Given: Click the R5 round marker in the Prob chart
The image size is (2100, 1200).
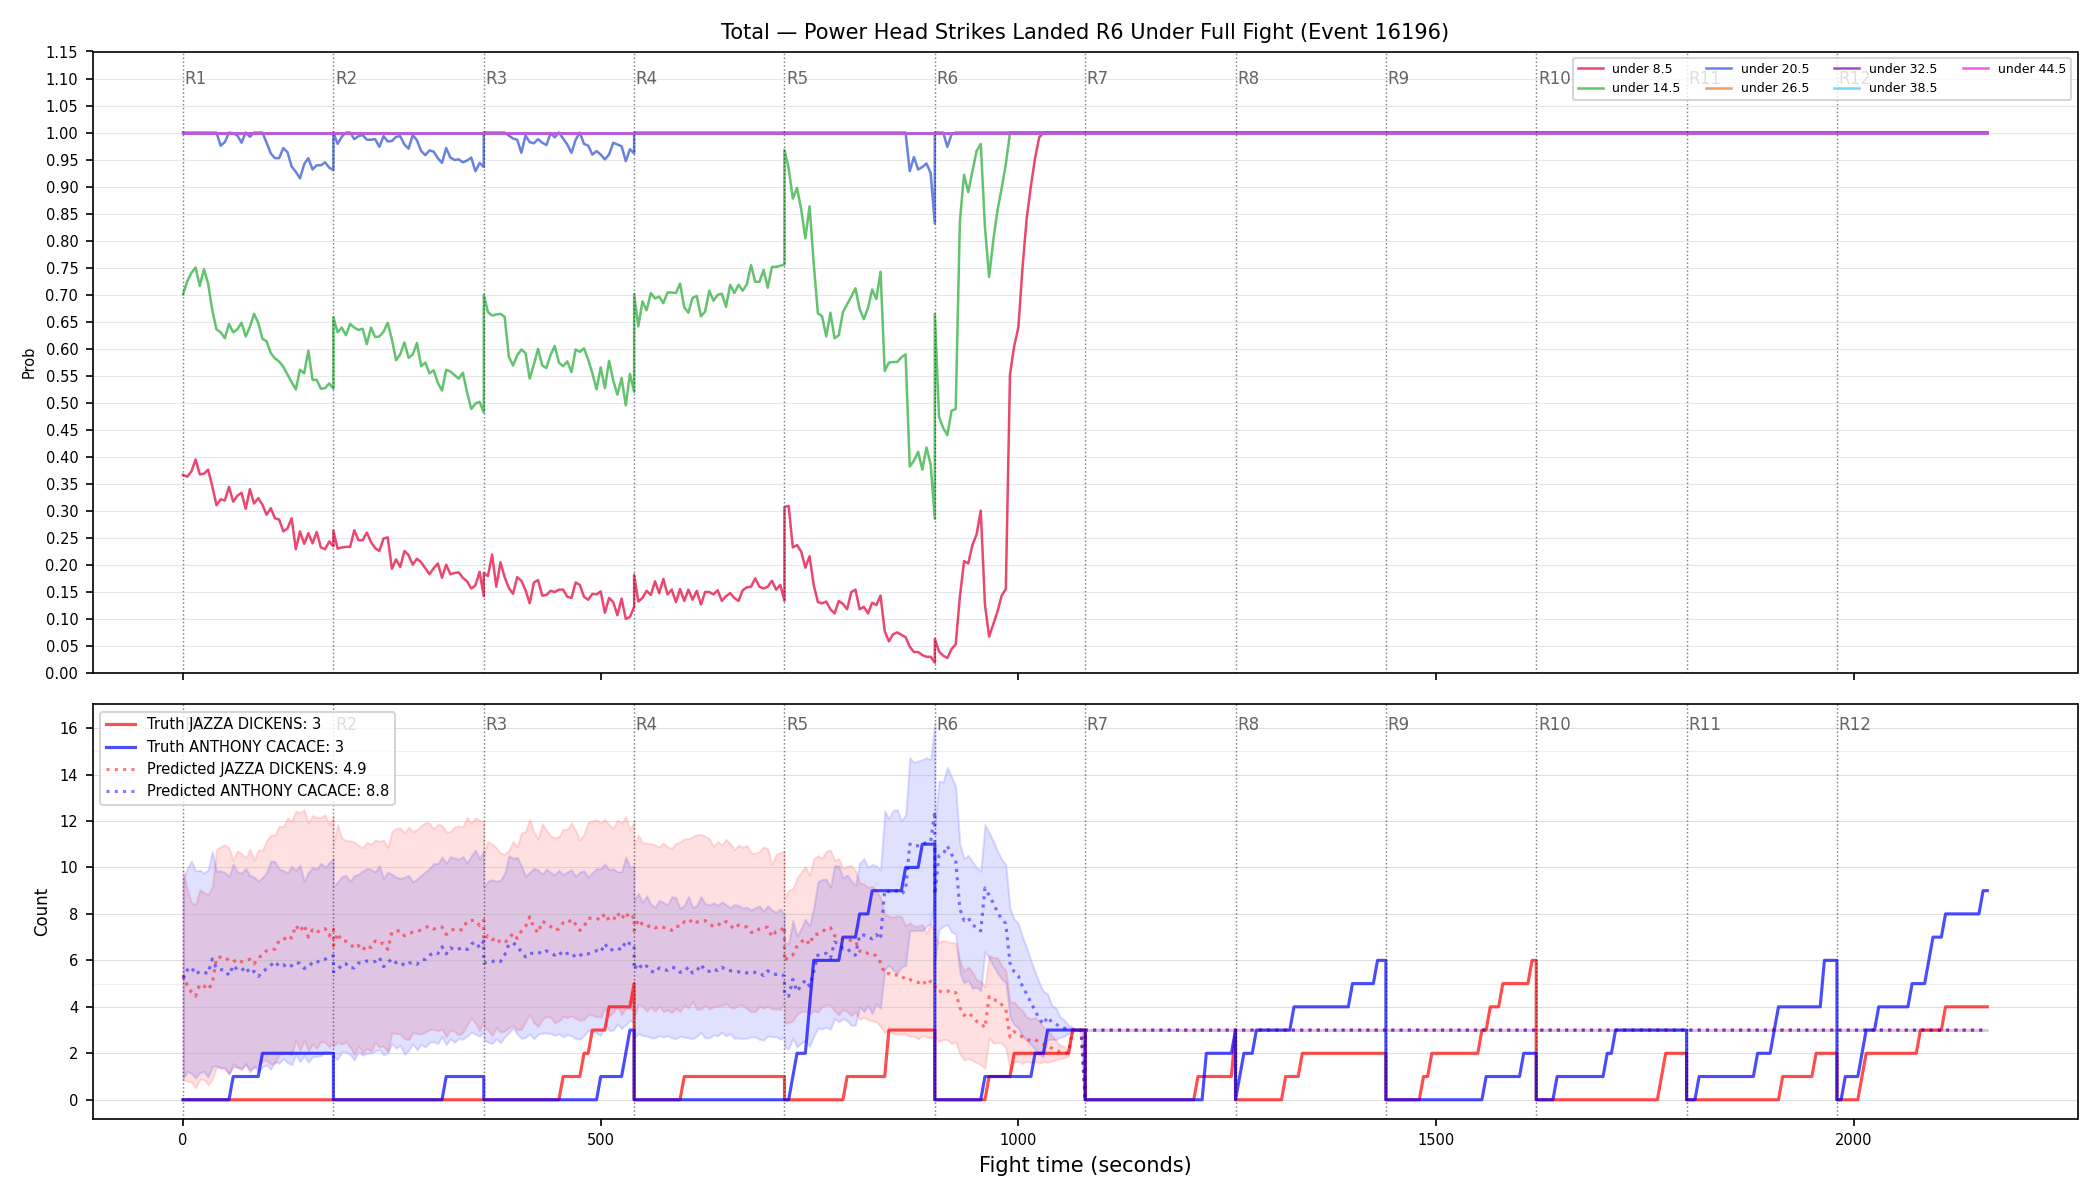Looking at the screenshot, I should point(797,78).
